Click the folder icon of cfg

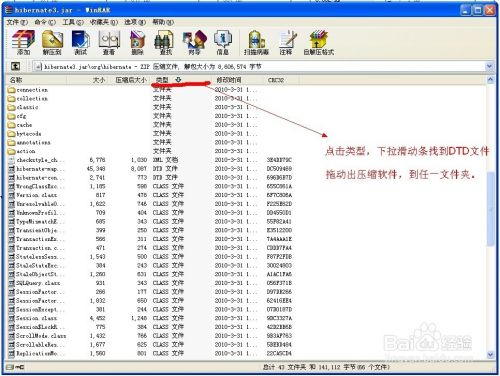tap(11, 116)
